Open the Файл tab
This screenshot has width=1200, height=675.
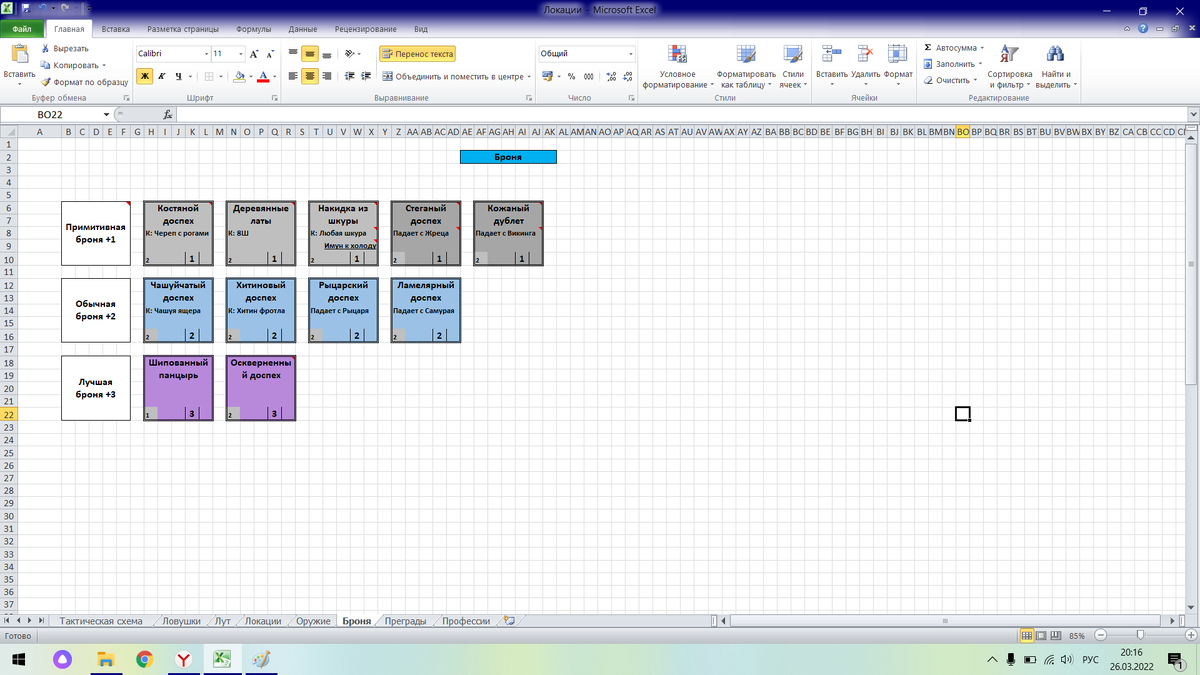click(x=22, y=30)
